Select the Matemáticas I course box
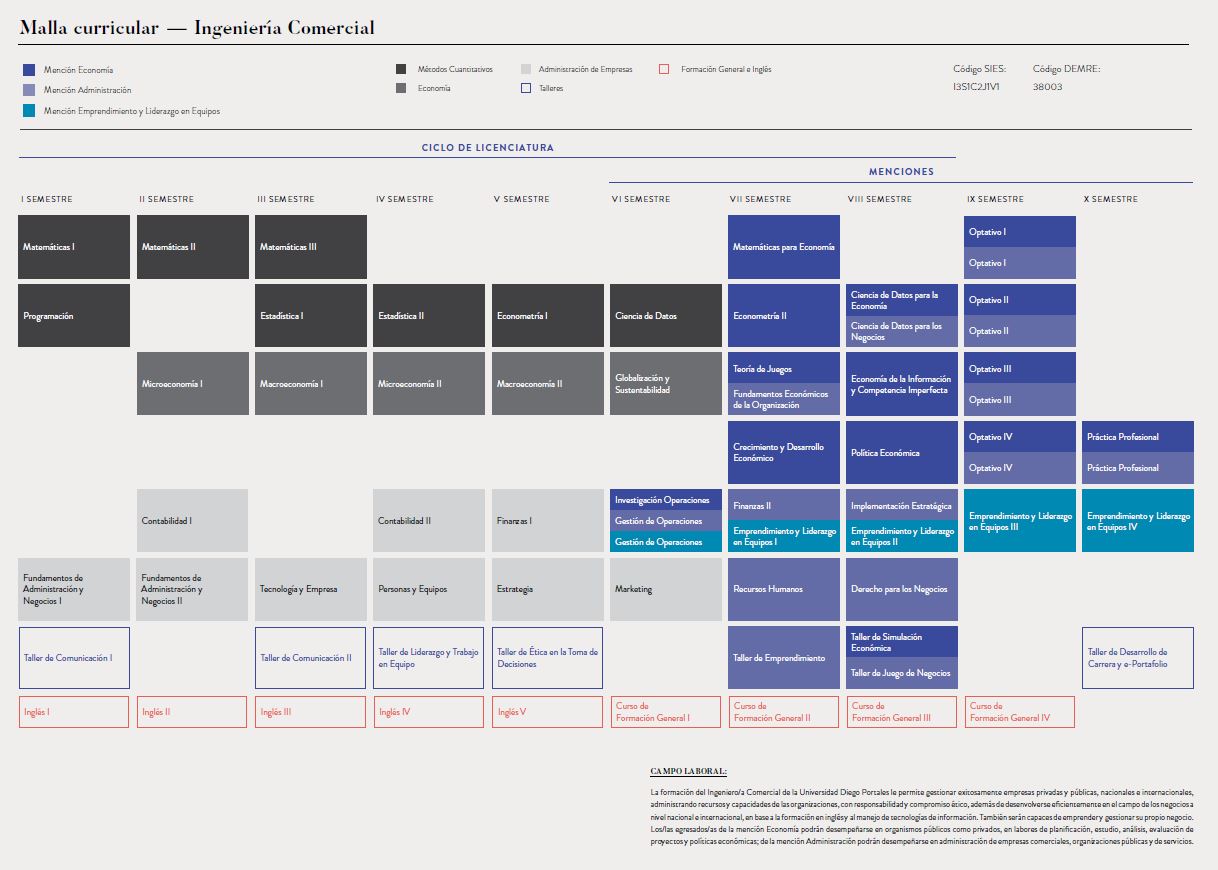This screenshot has height=870, width=1218. point(74,247)
